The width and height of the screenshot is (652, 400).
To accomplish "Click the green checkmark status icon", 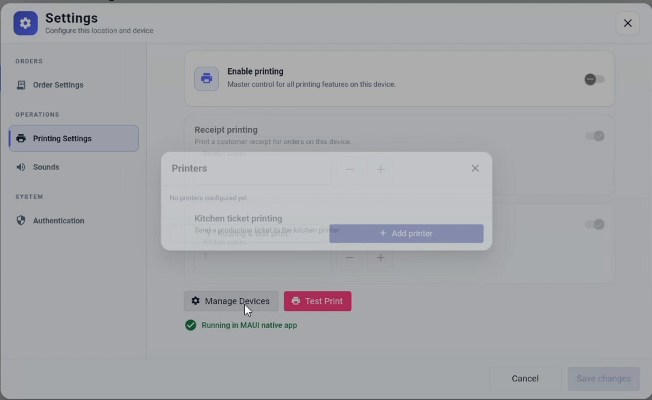I will click(190, 325).
